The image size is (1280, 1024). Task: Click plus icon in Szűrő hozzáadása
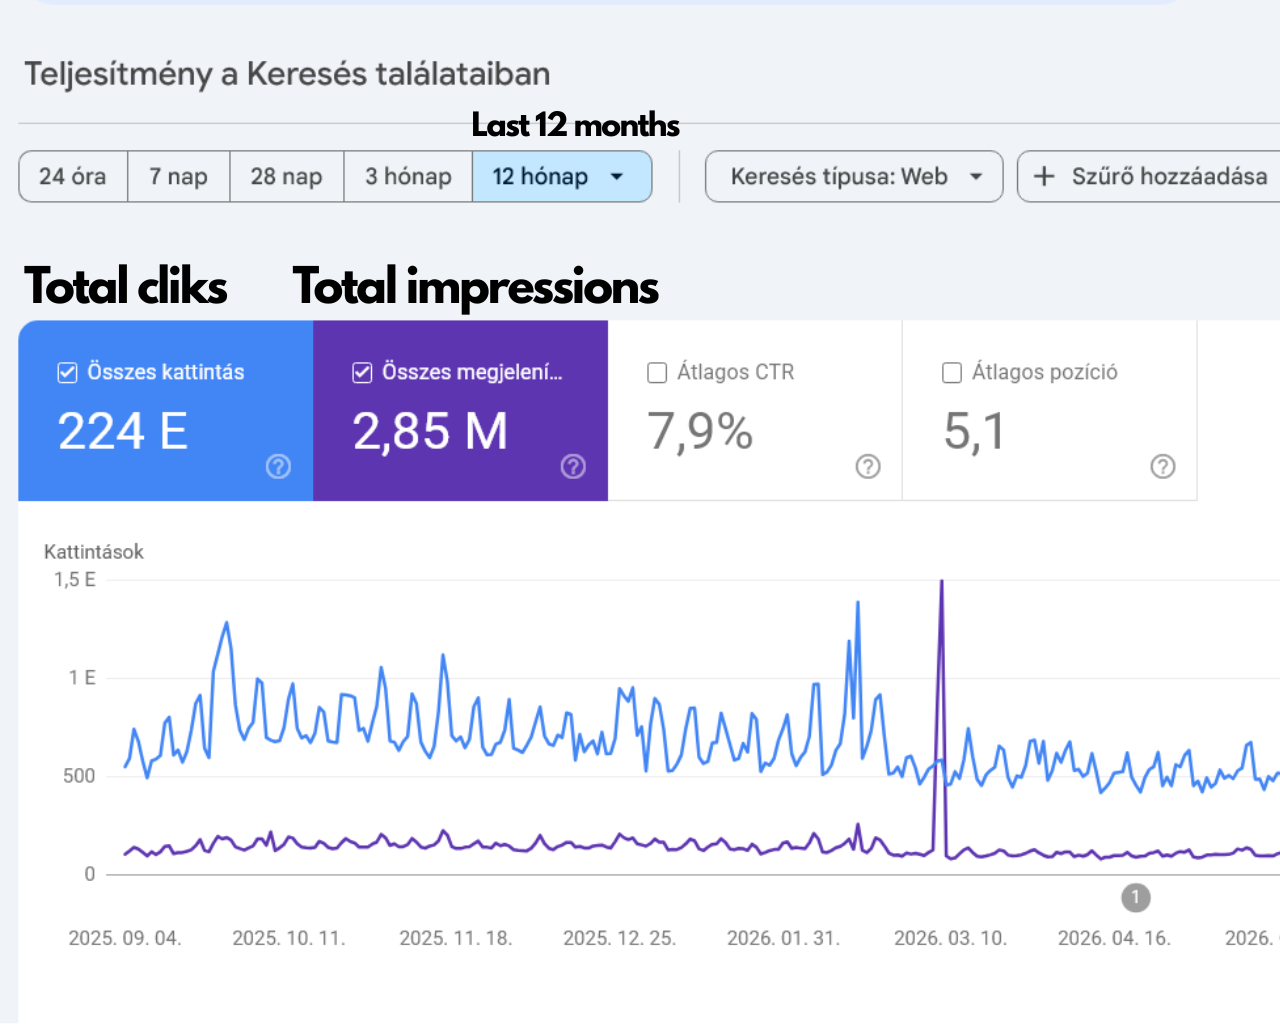click(x=1044, y=177)
